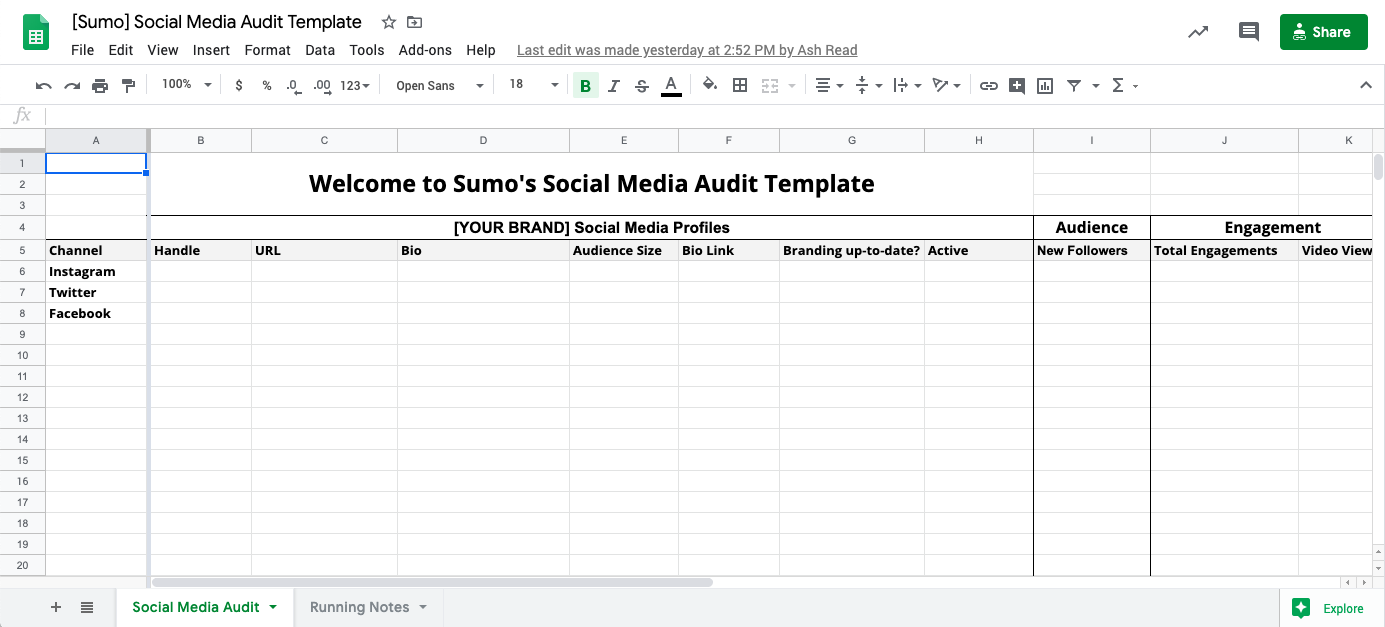
Task: Open activity dashboard trend icon
Action: pyautogui.click(x=1198, y=32)
